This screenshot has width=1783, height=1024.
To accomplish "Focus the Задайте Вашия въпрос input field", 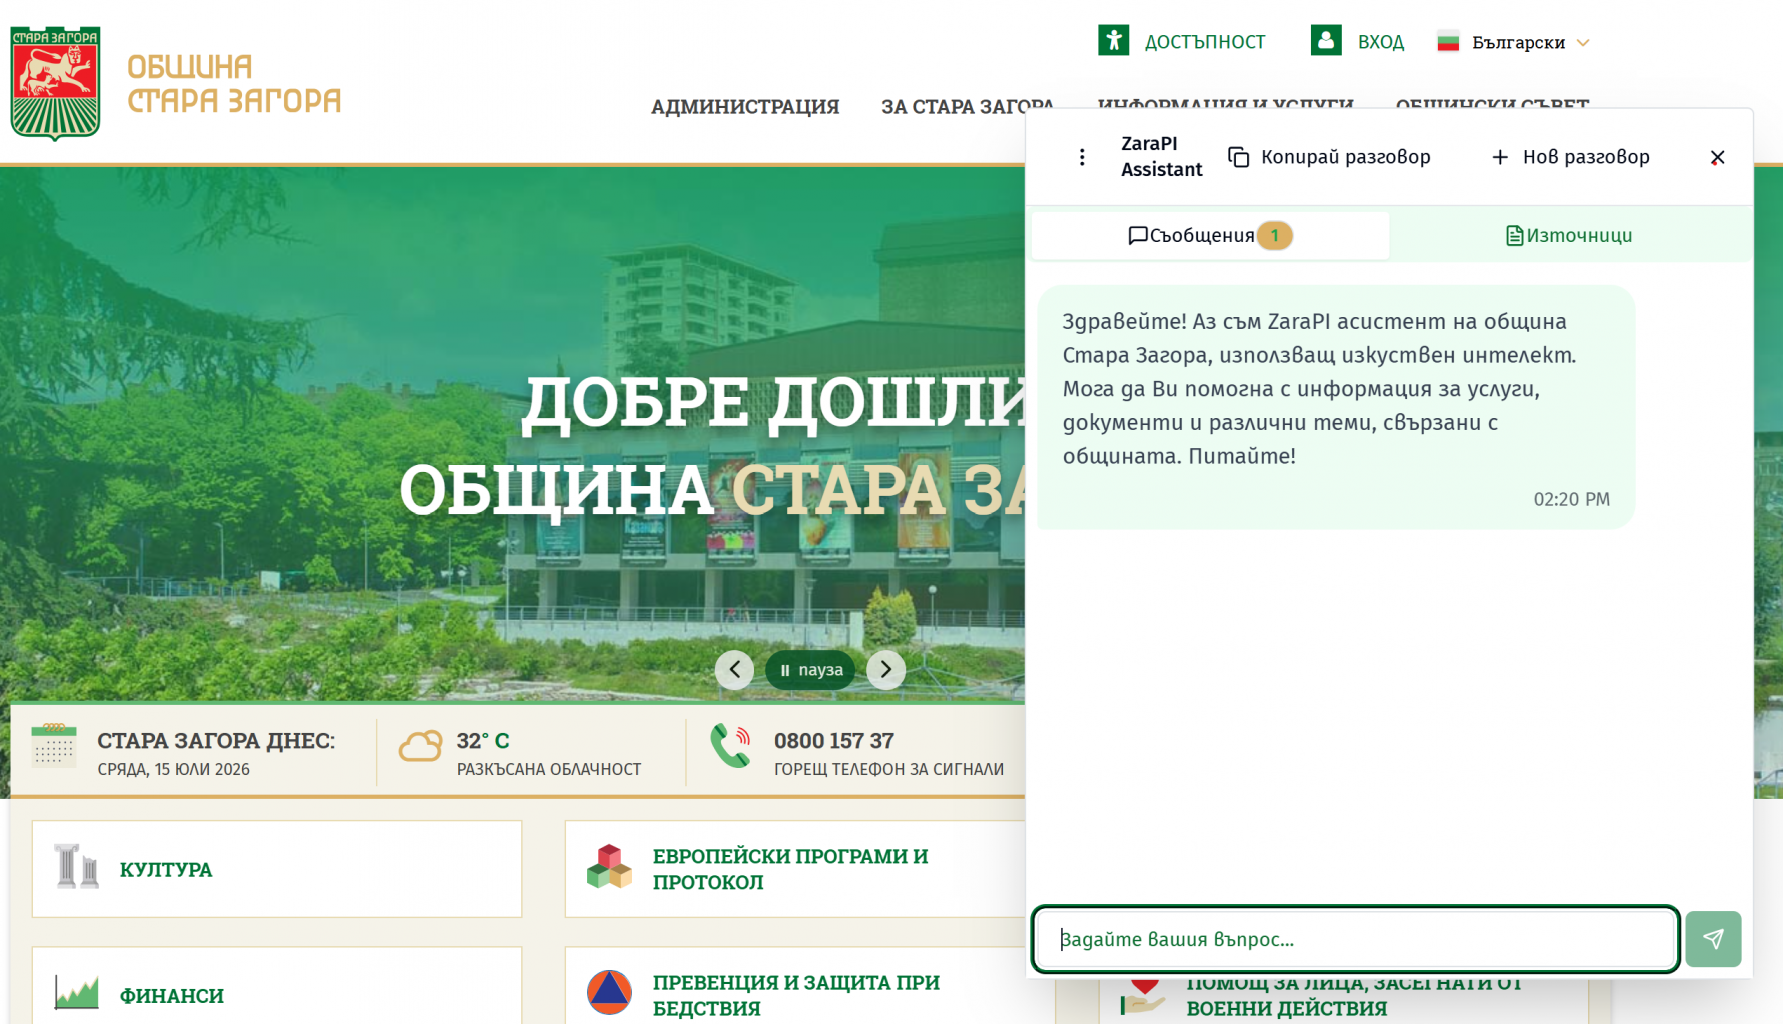I will coord(1355,939).
